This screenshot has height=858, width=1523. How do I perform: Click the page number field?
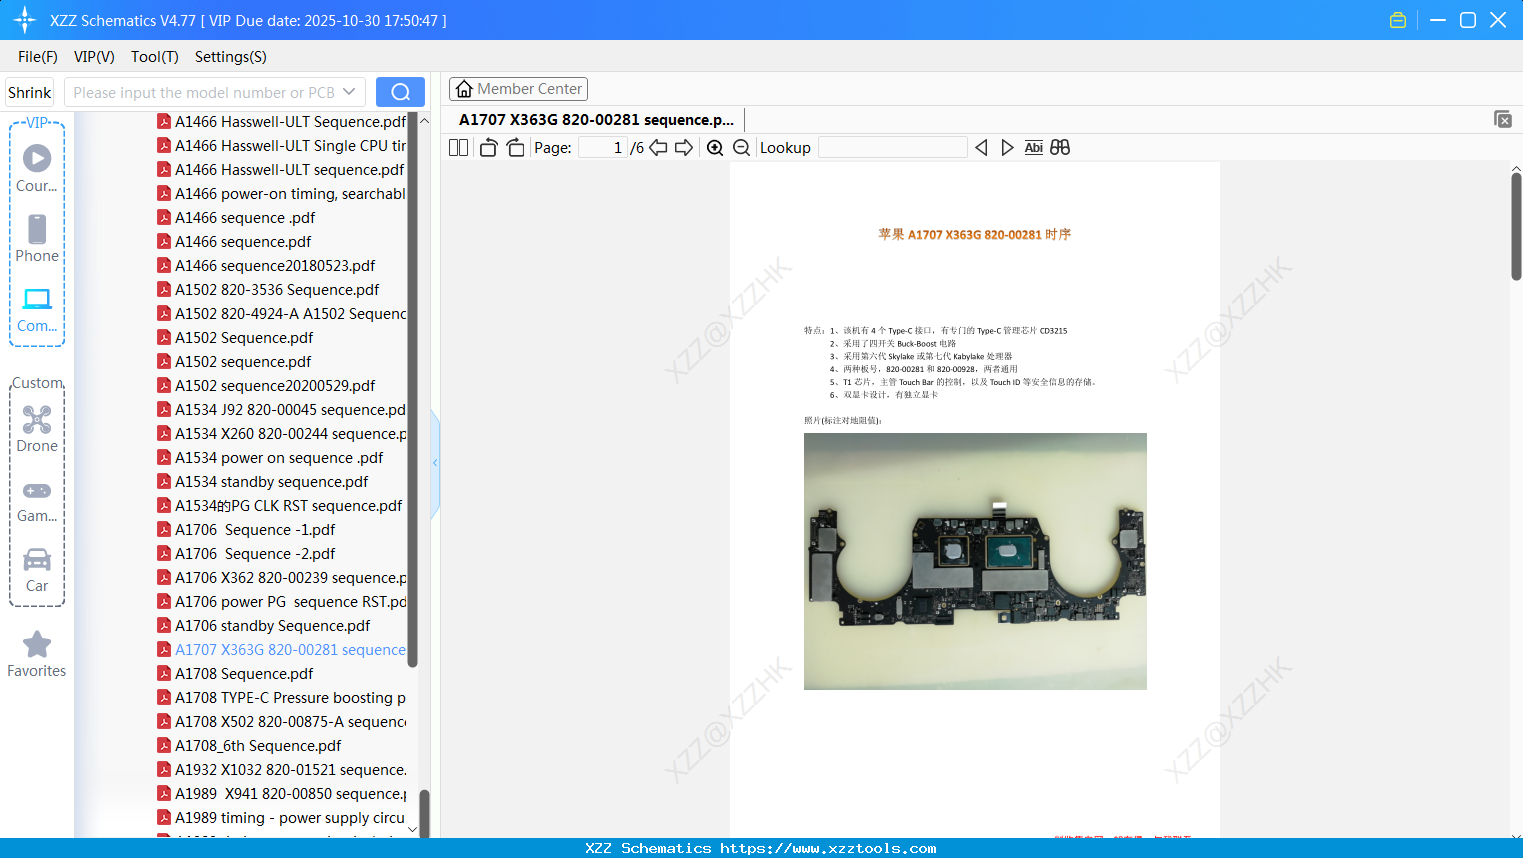coord(602,148)
